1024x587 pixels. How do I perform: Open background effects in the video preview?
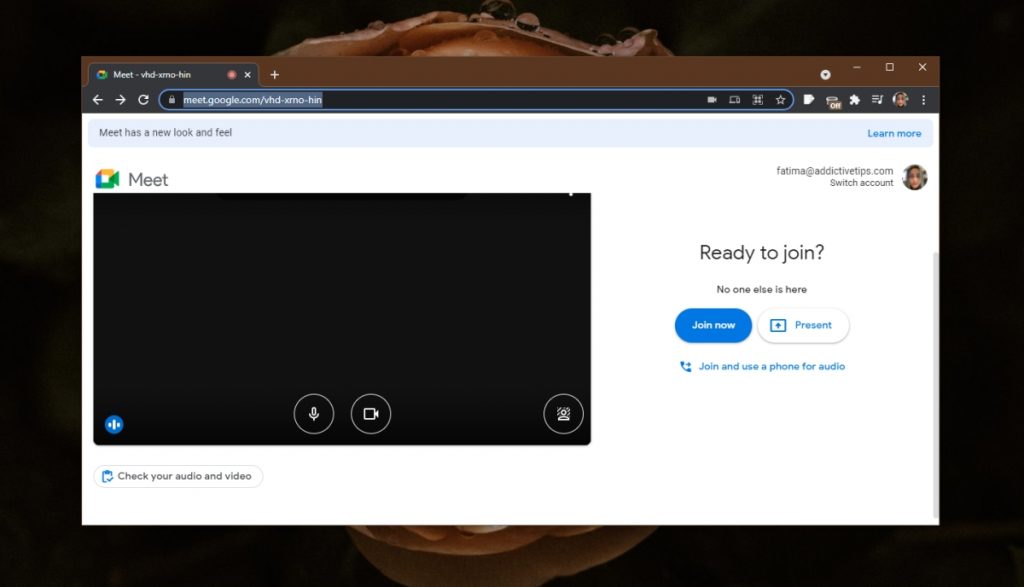coord(563,413)
